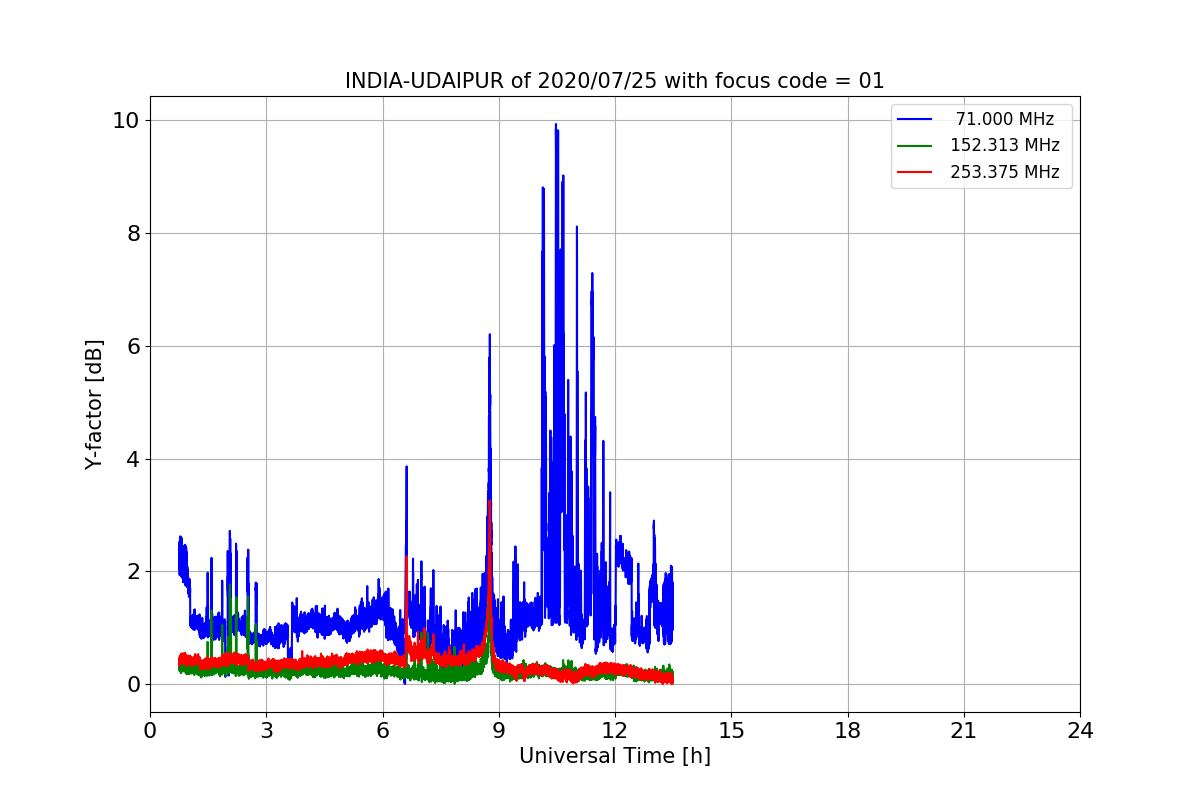Select the '253.375 MHz' legend label
Image resolution: width=1200 pixels, height=800 pixels.
[1004, 172]
